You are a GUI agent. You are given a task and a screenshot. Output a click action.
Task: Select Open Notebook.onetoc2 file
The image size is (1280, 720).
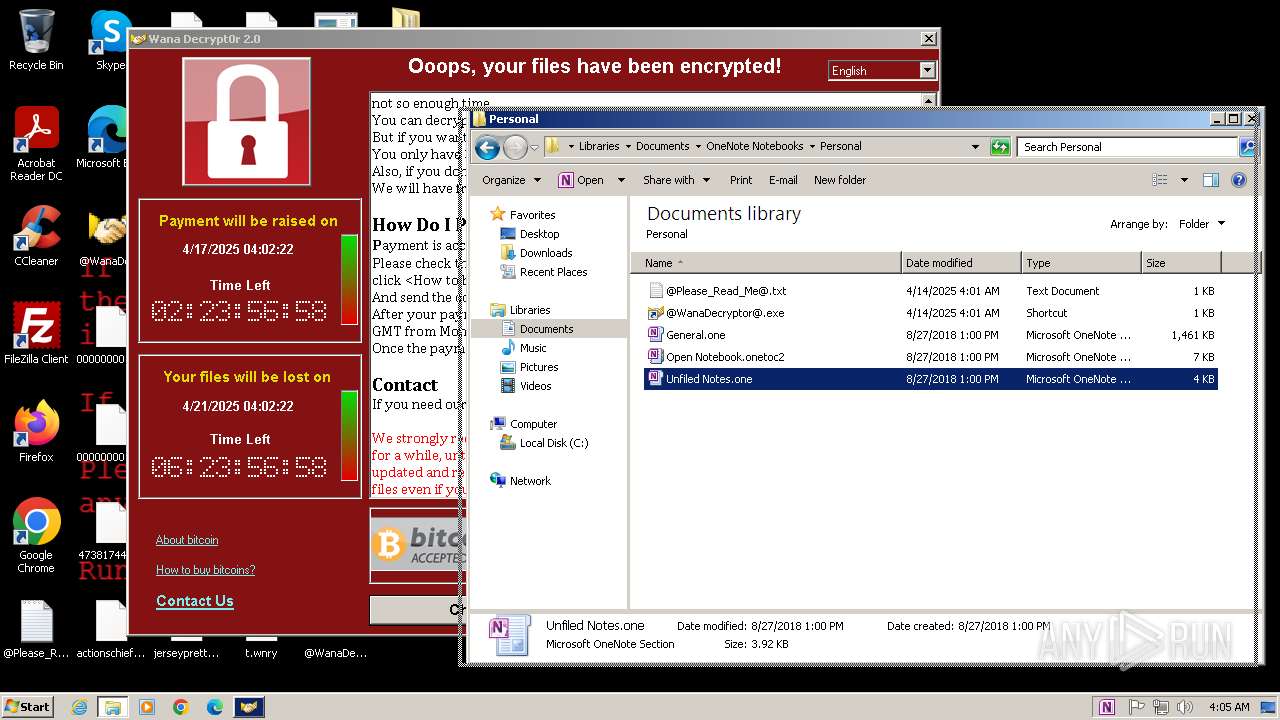930,357
